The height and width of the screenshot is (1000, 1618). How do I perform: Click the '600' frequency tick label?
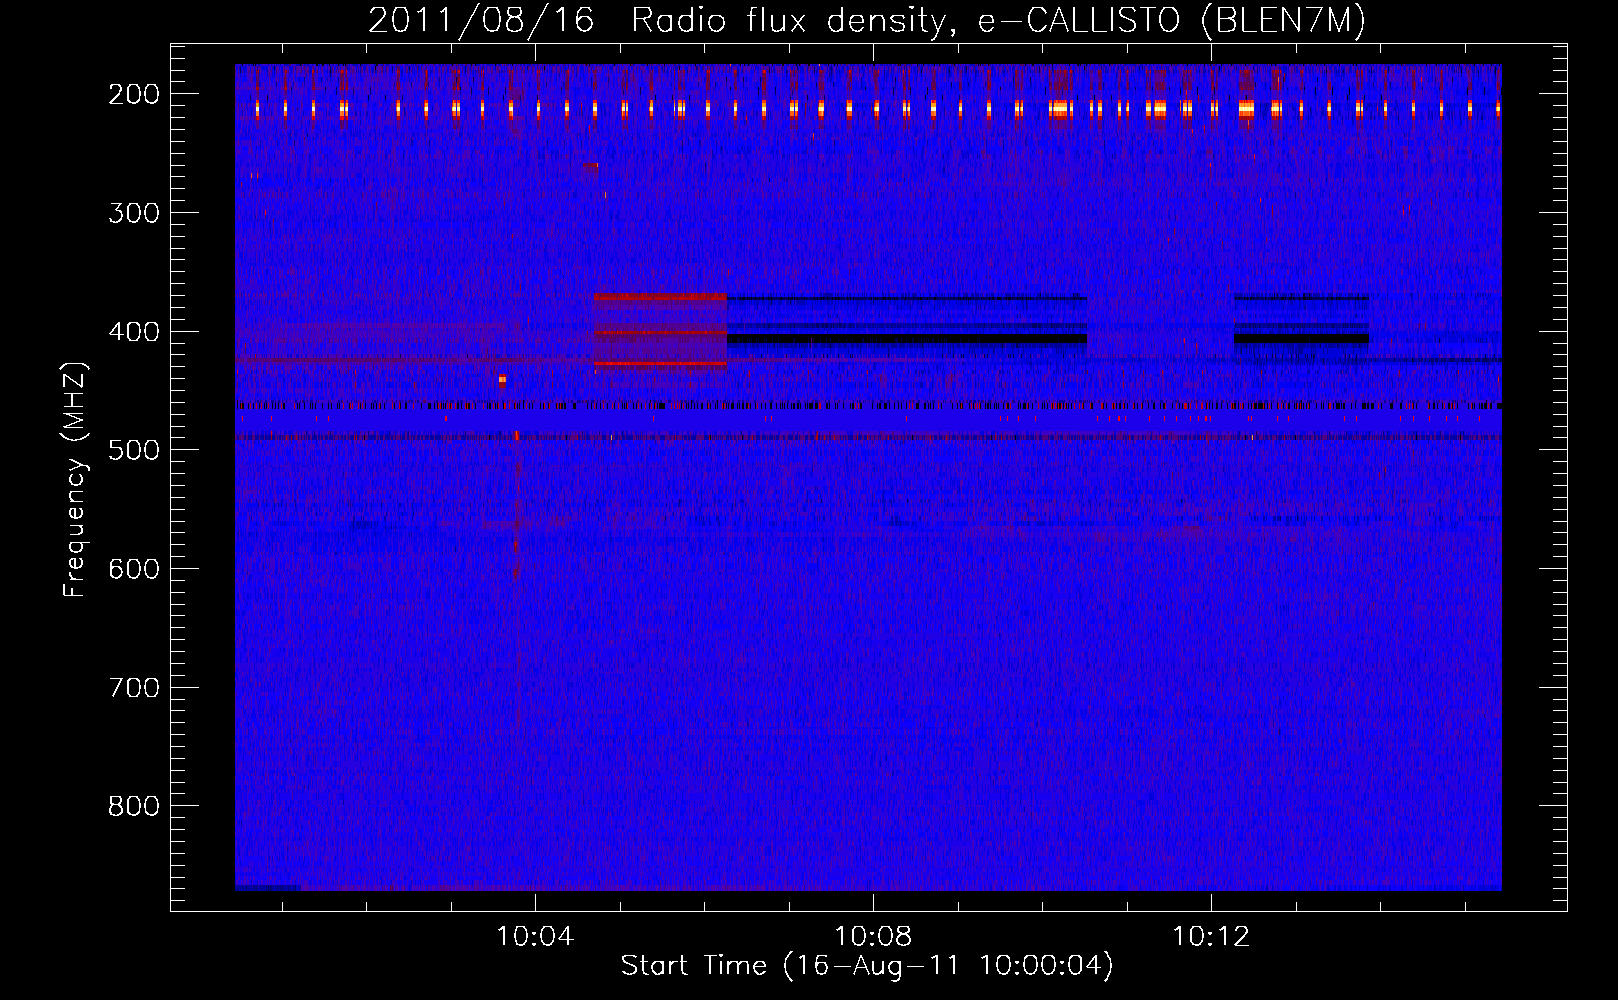(134, 569)
